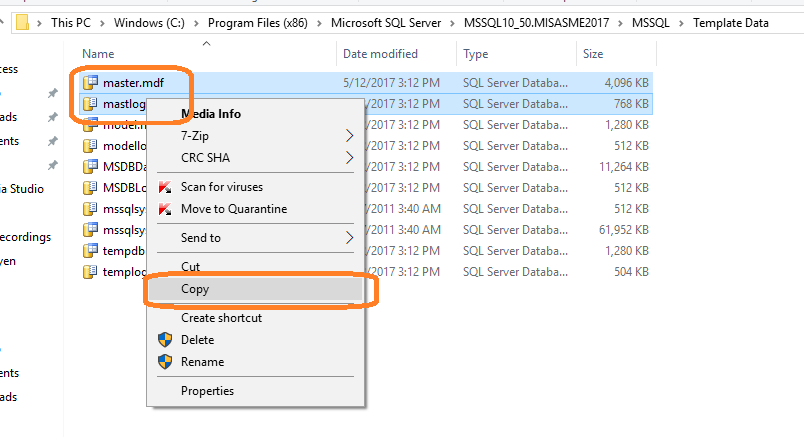
Task: Click the master.mdf file icon
Action: tap(90, 82)
